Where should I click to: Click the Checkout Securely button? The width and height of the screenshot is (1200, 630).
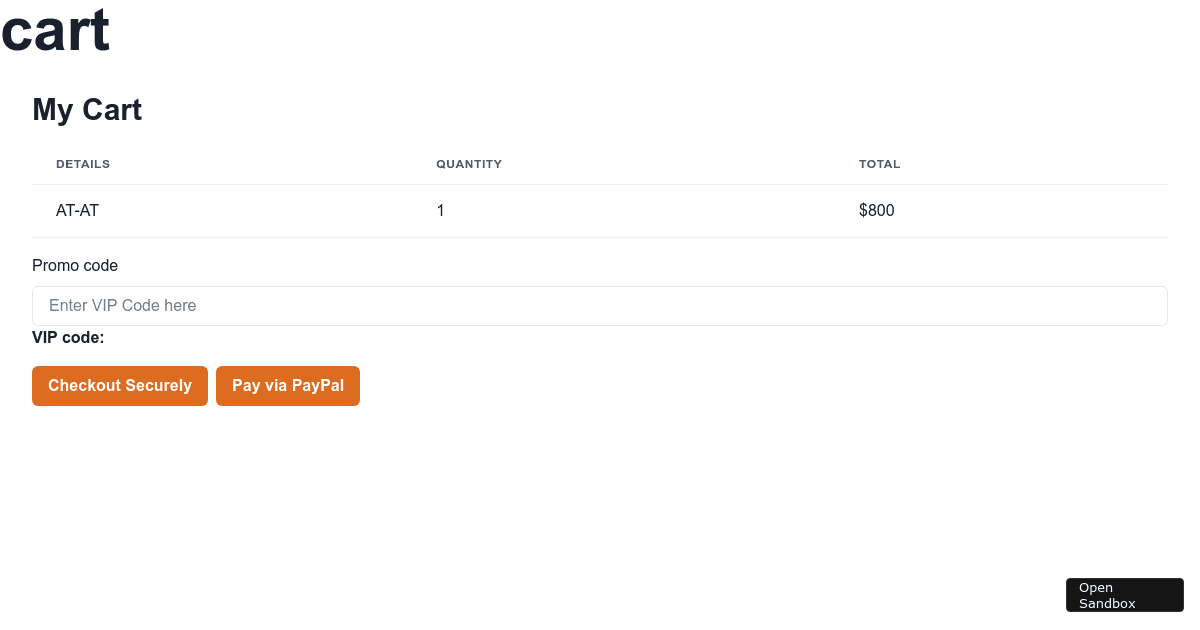(x=120, y=386)
